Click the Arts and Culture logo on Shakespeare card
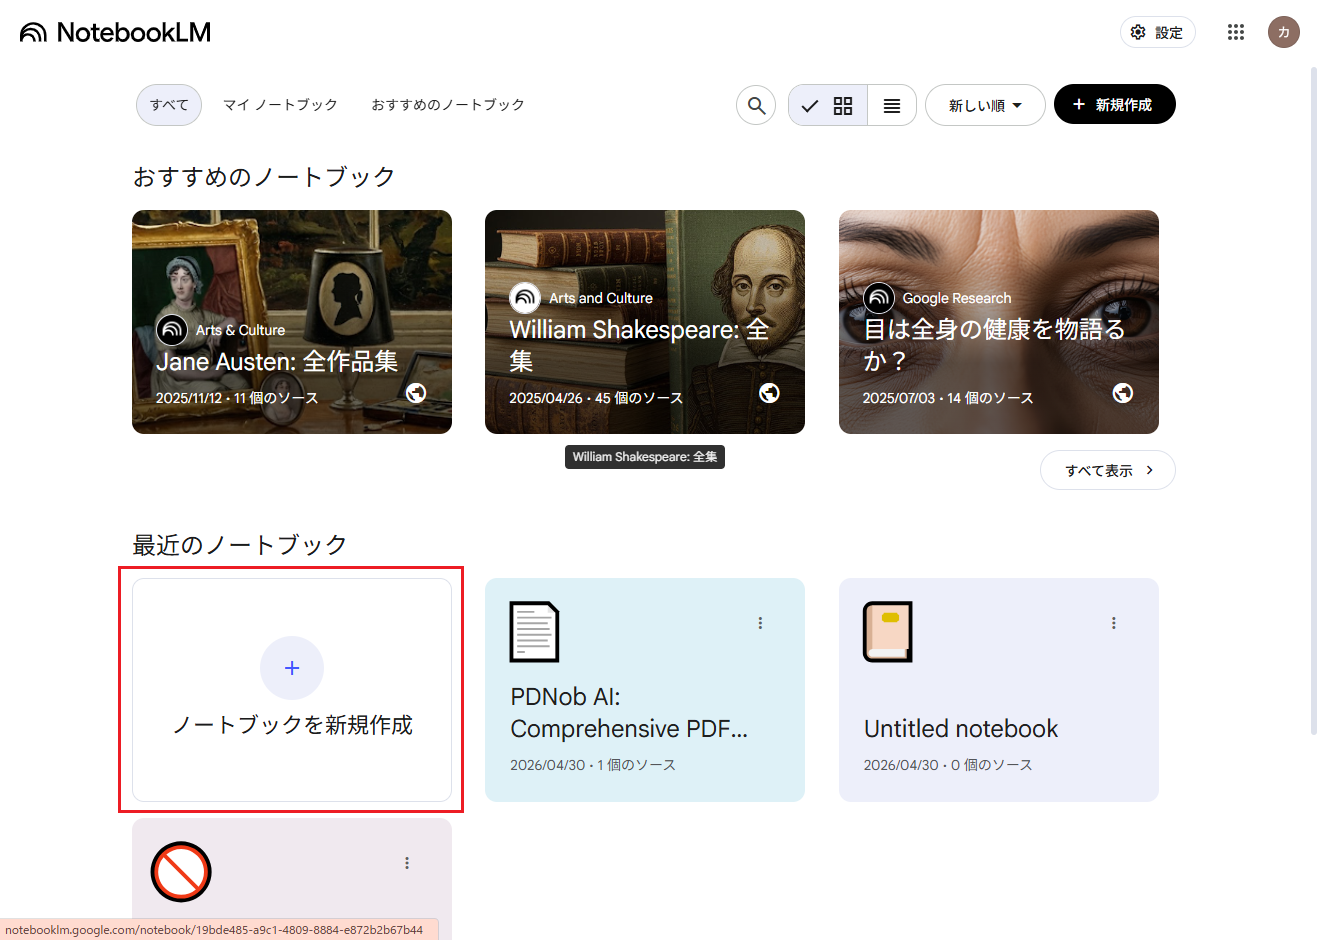This screenshot has width=1320, height=940. (525, 298)
